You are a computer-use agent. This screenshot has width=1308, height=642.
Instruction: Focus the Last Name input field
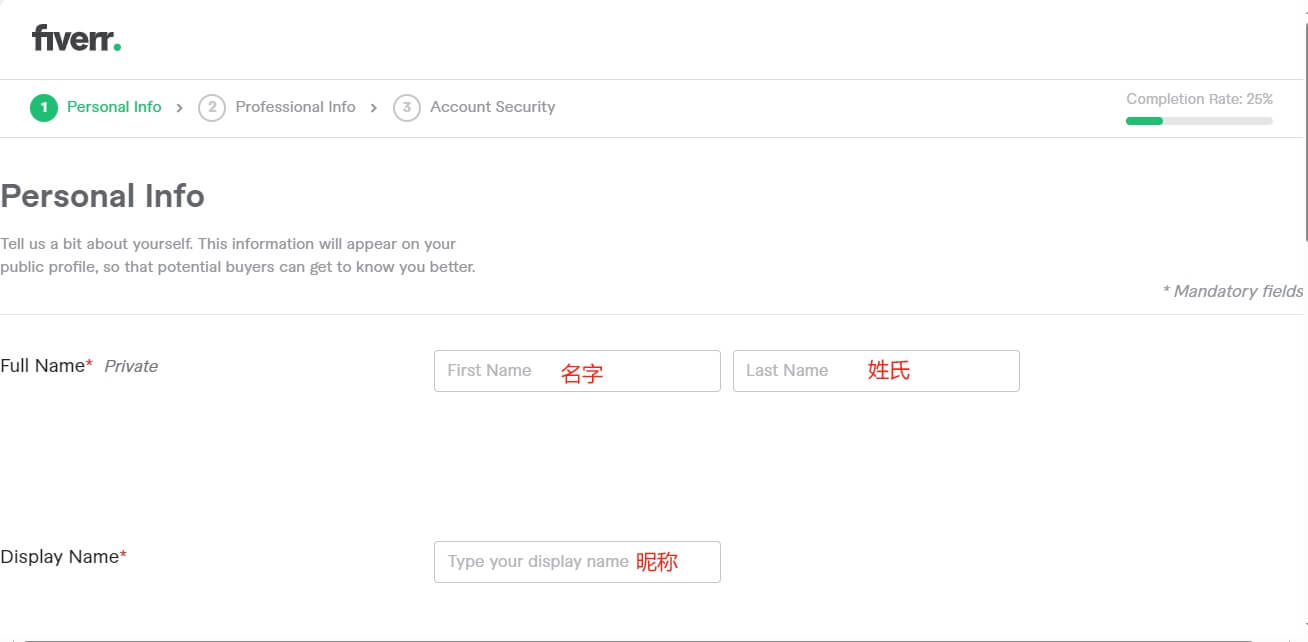point(876,371)
